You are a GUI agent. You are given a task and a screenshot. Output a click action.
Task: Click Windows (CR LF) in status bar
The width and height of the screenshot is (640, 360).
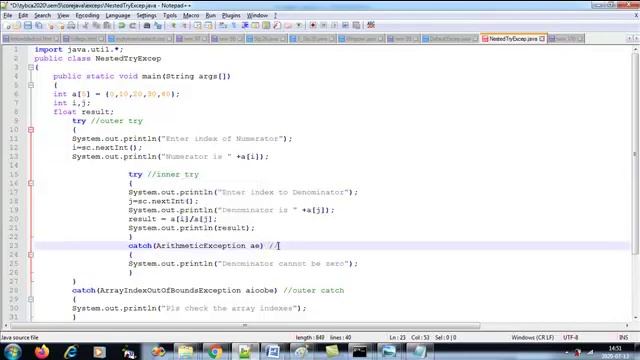[x=532, y=338]
